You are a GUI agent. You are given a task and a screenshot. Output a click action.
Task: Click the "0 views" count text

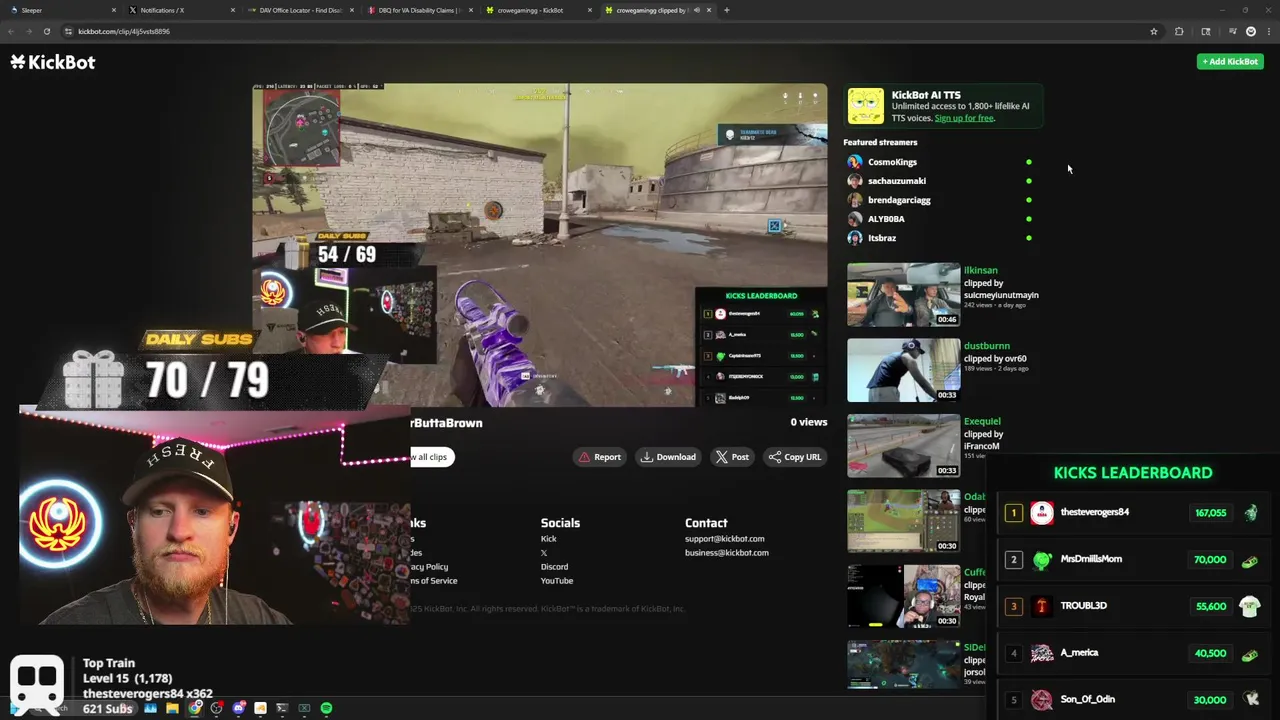tap(809, 422)
